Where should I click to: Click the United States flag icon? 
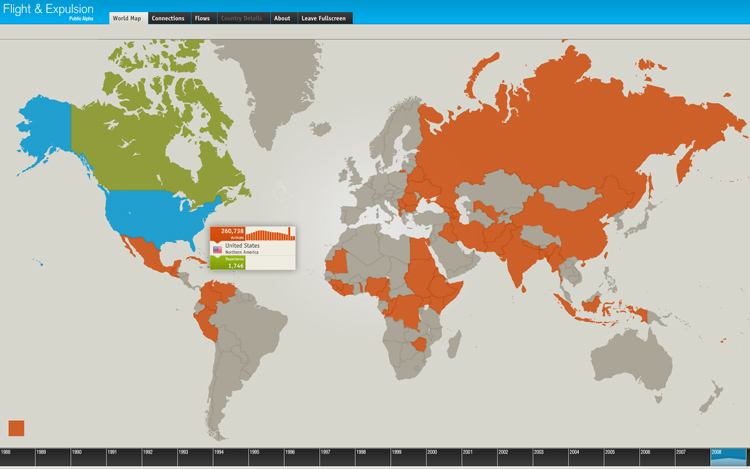coord(217,249)
